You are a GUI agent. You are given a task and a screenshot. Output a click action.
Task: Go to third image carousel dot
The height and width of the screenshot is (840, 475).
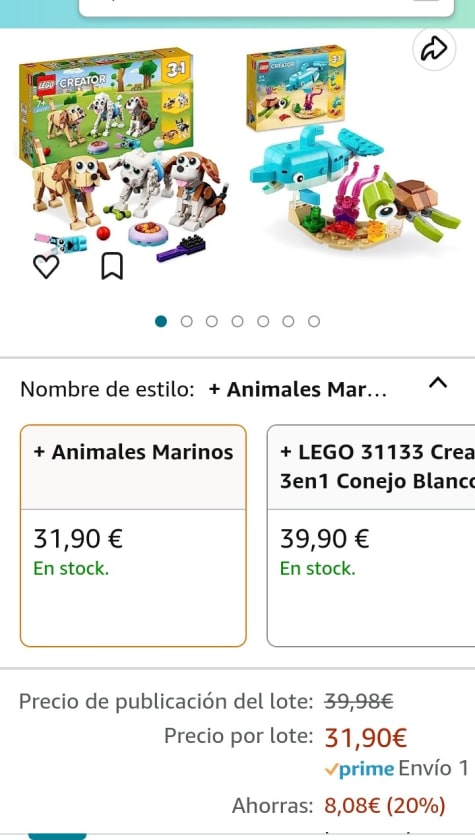point(212,321)
